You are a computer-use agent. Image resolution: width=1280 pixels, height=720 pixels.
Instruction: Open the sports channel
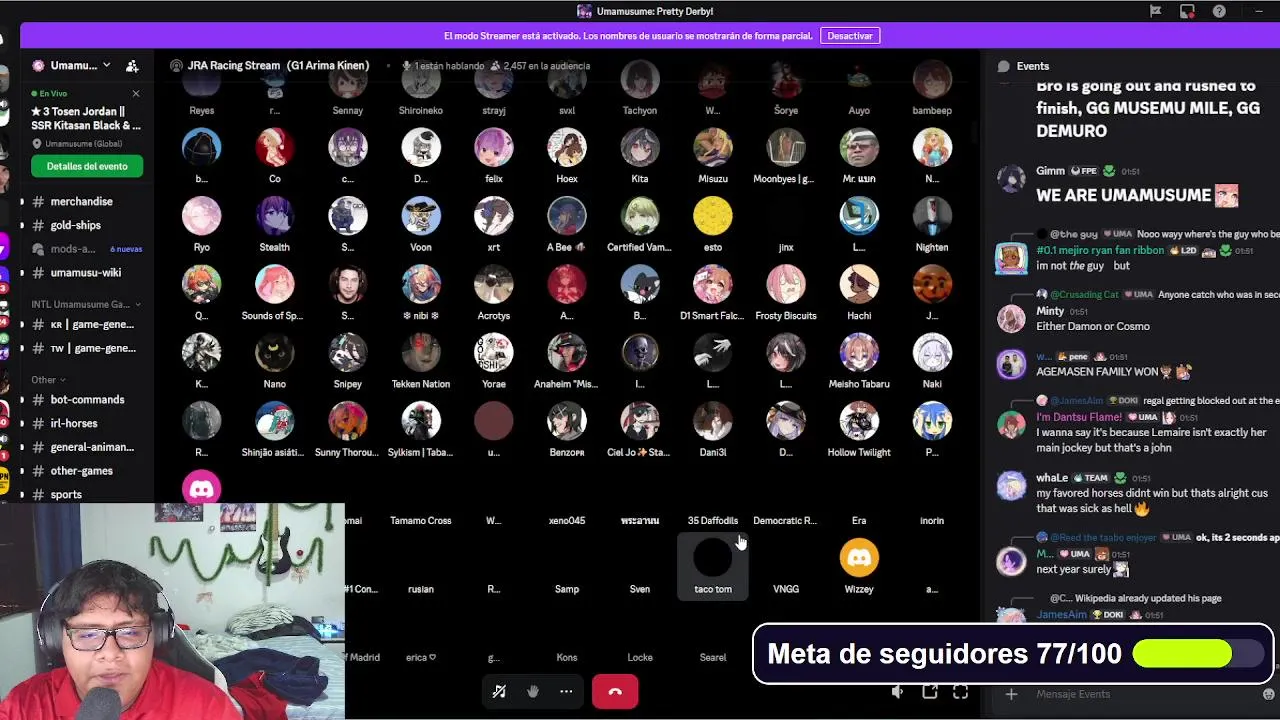click(x=66, y=495)
